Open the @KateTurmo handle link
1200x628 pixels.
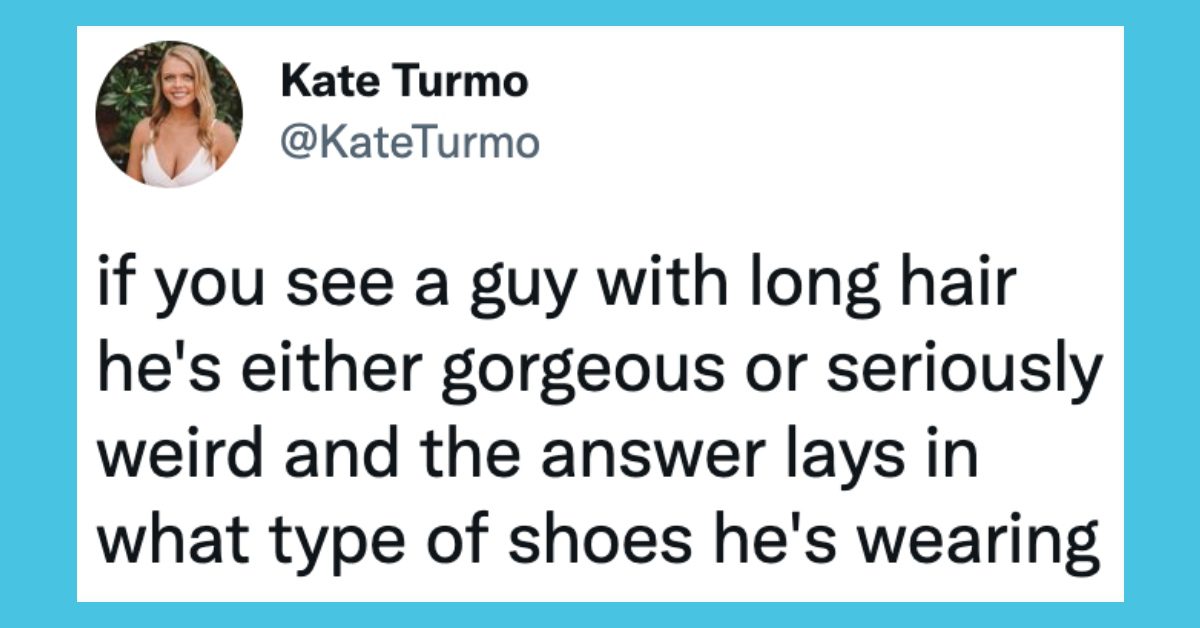[410, 142]
